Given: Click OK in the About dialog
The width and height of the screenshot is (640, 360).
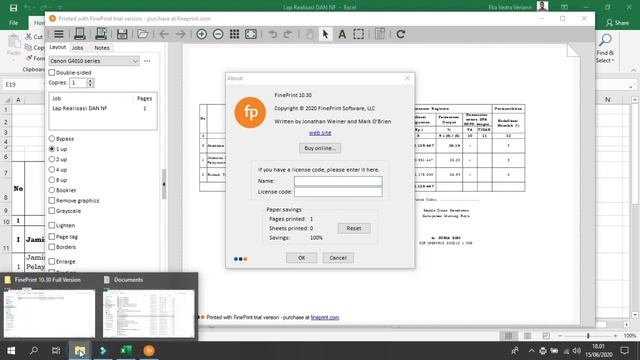Looking at the screenshot, I should coord(302,258).
